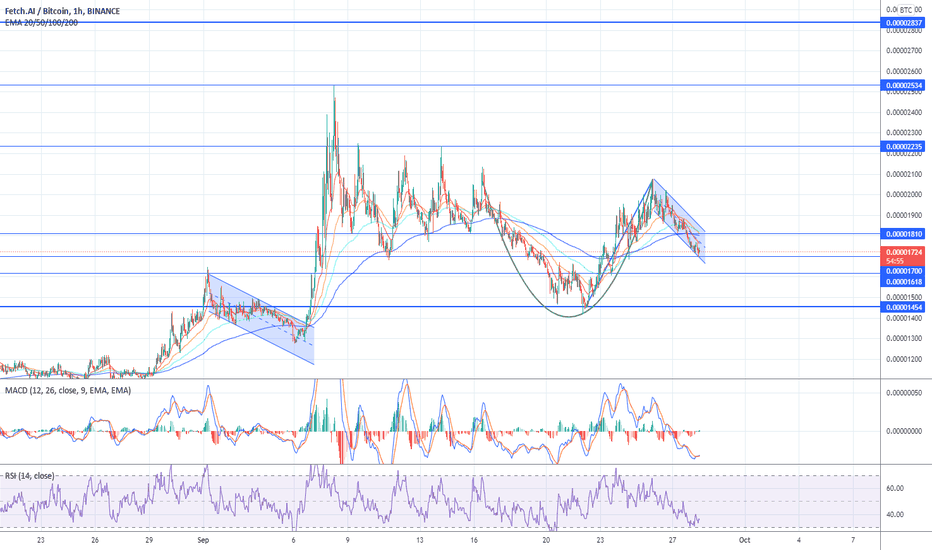Viewport: 932px width, 550px height.
Task: Select the horizontal line at 0.00002837
Action: (x=440, y=23)
